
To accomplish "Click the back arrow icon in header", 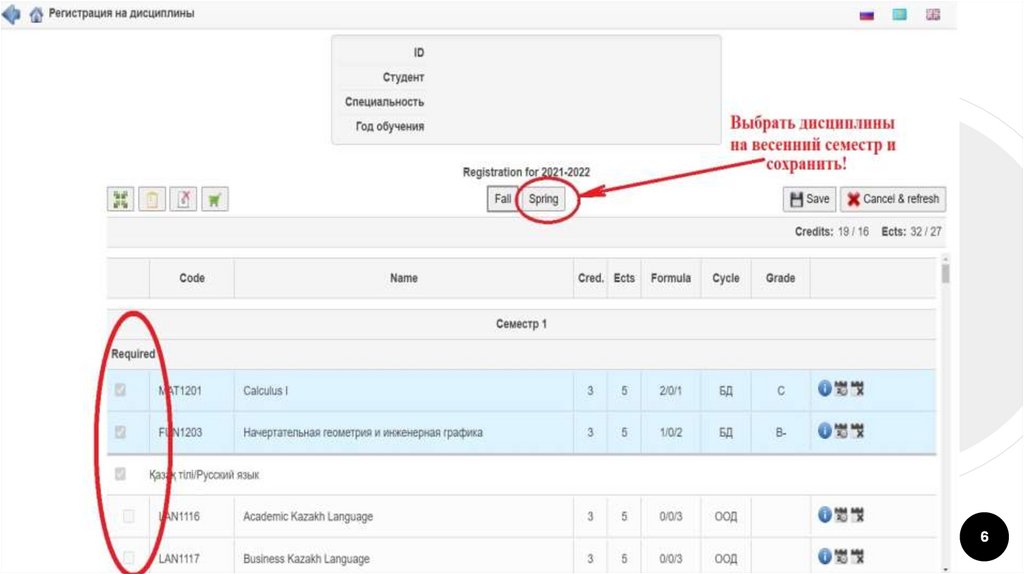I will click(x=12, y=14).
